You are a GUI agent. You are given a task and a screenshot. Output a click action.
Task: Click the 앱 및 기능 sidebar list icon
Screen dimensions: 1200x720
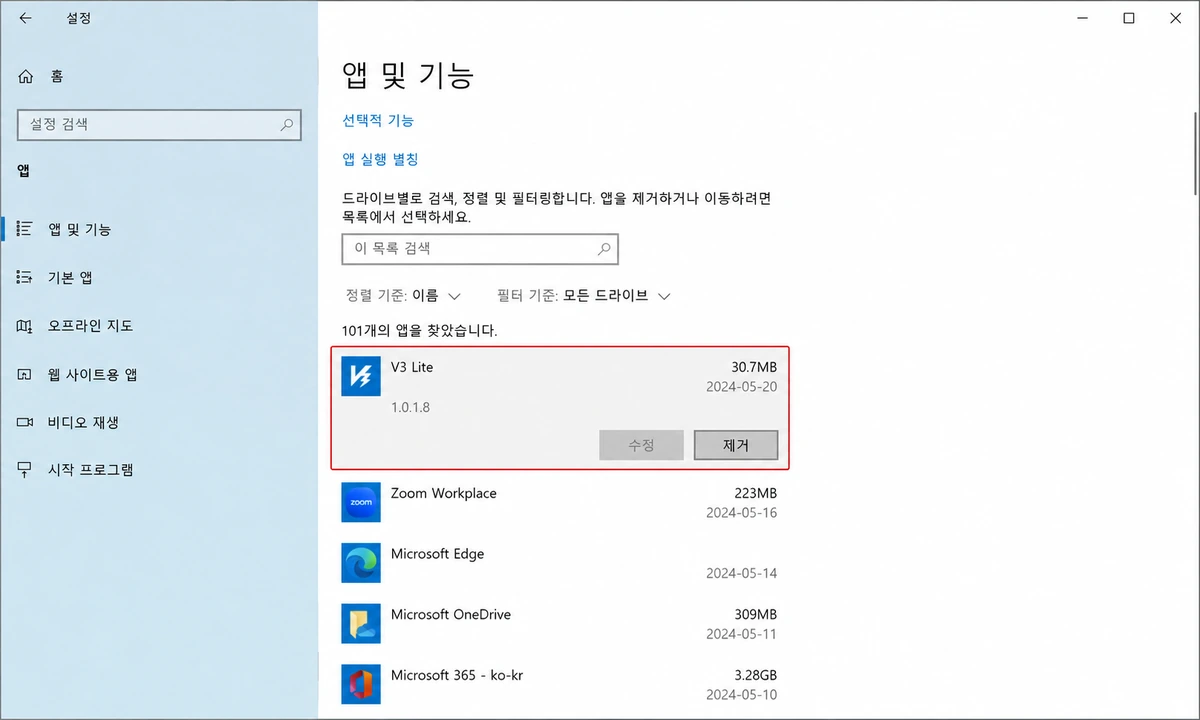point(25,229)
